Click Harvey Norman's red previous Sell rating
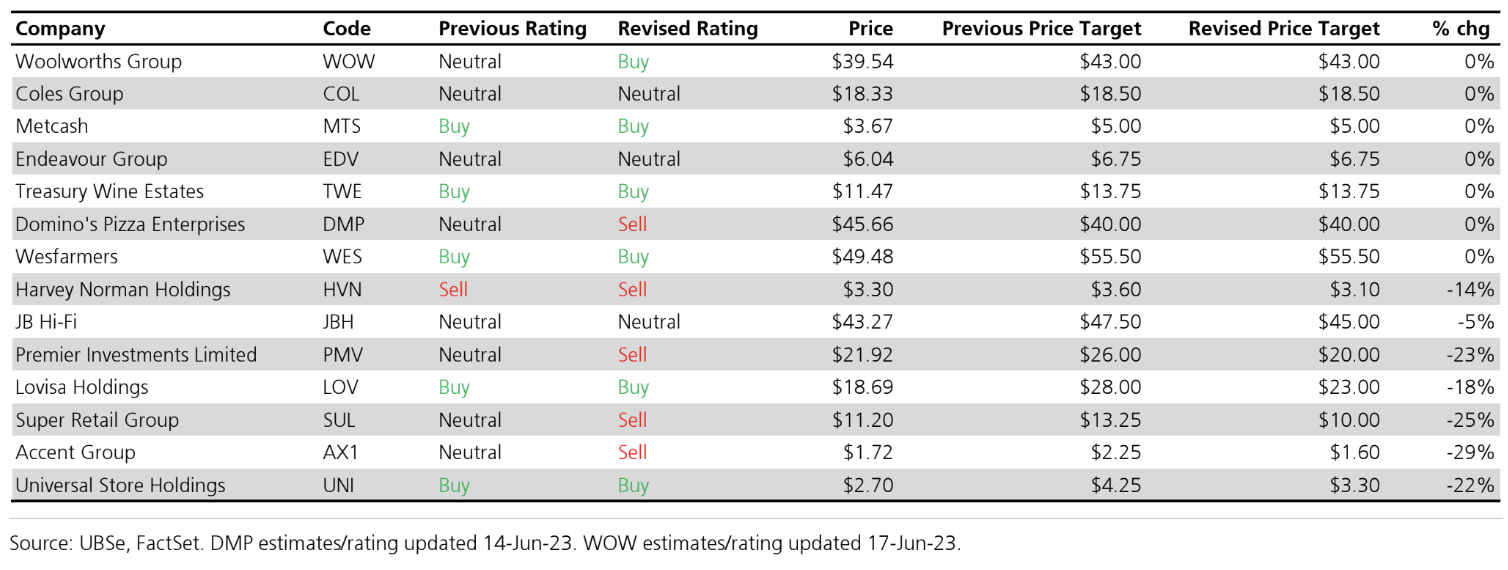This screenshot has height=570, width=1508. [453, 290]
